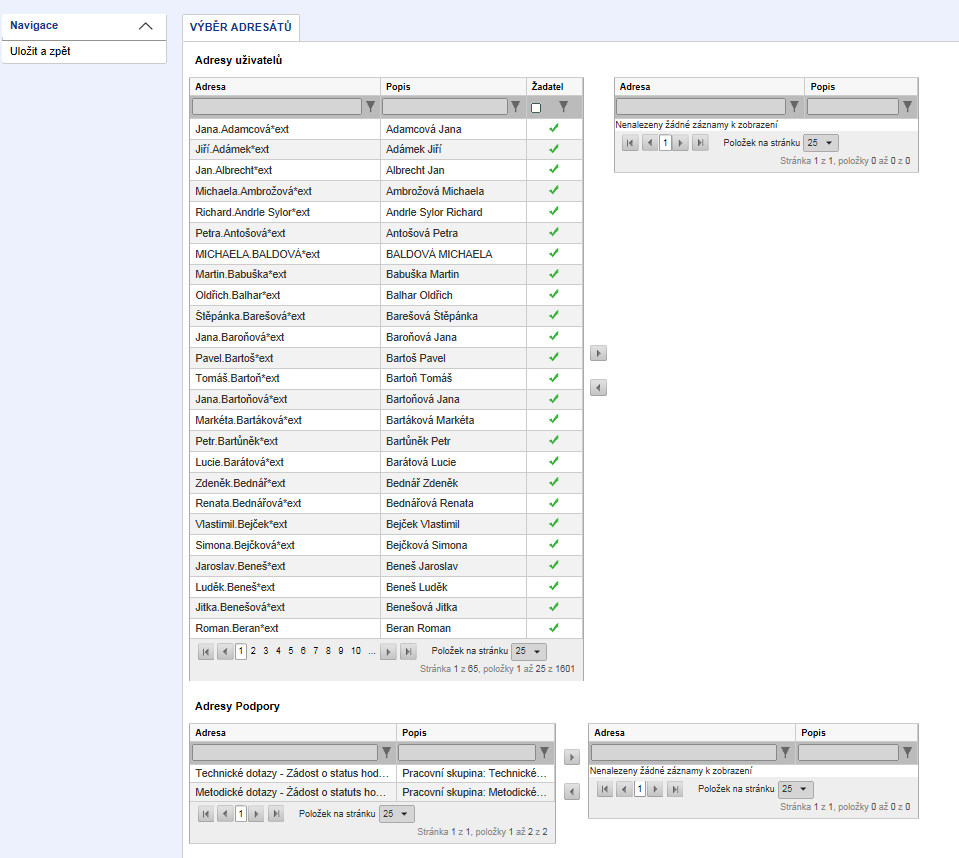Filter icon for Popis in selected support grid

908,752
